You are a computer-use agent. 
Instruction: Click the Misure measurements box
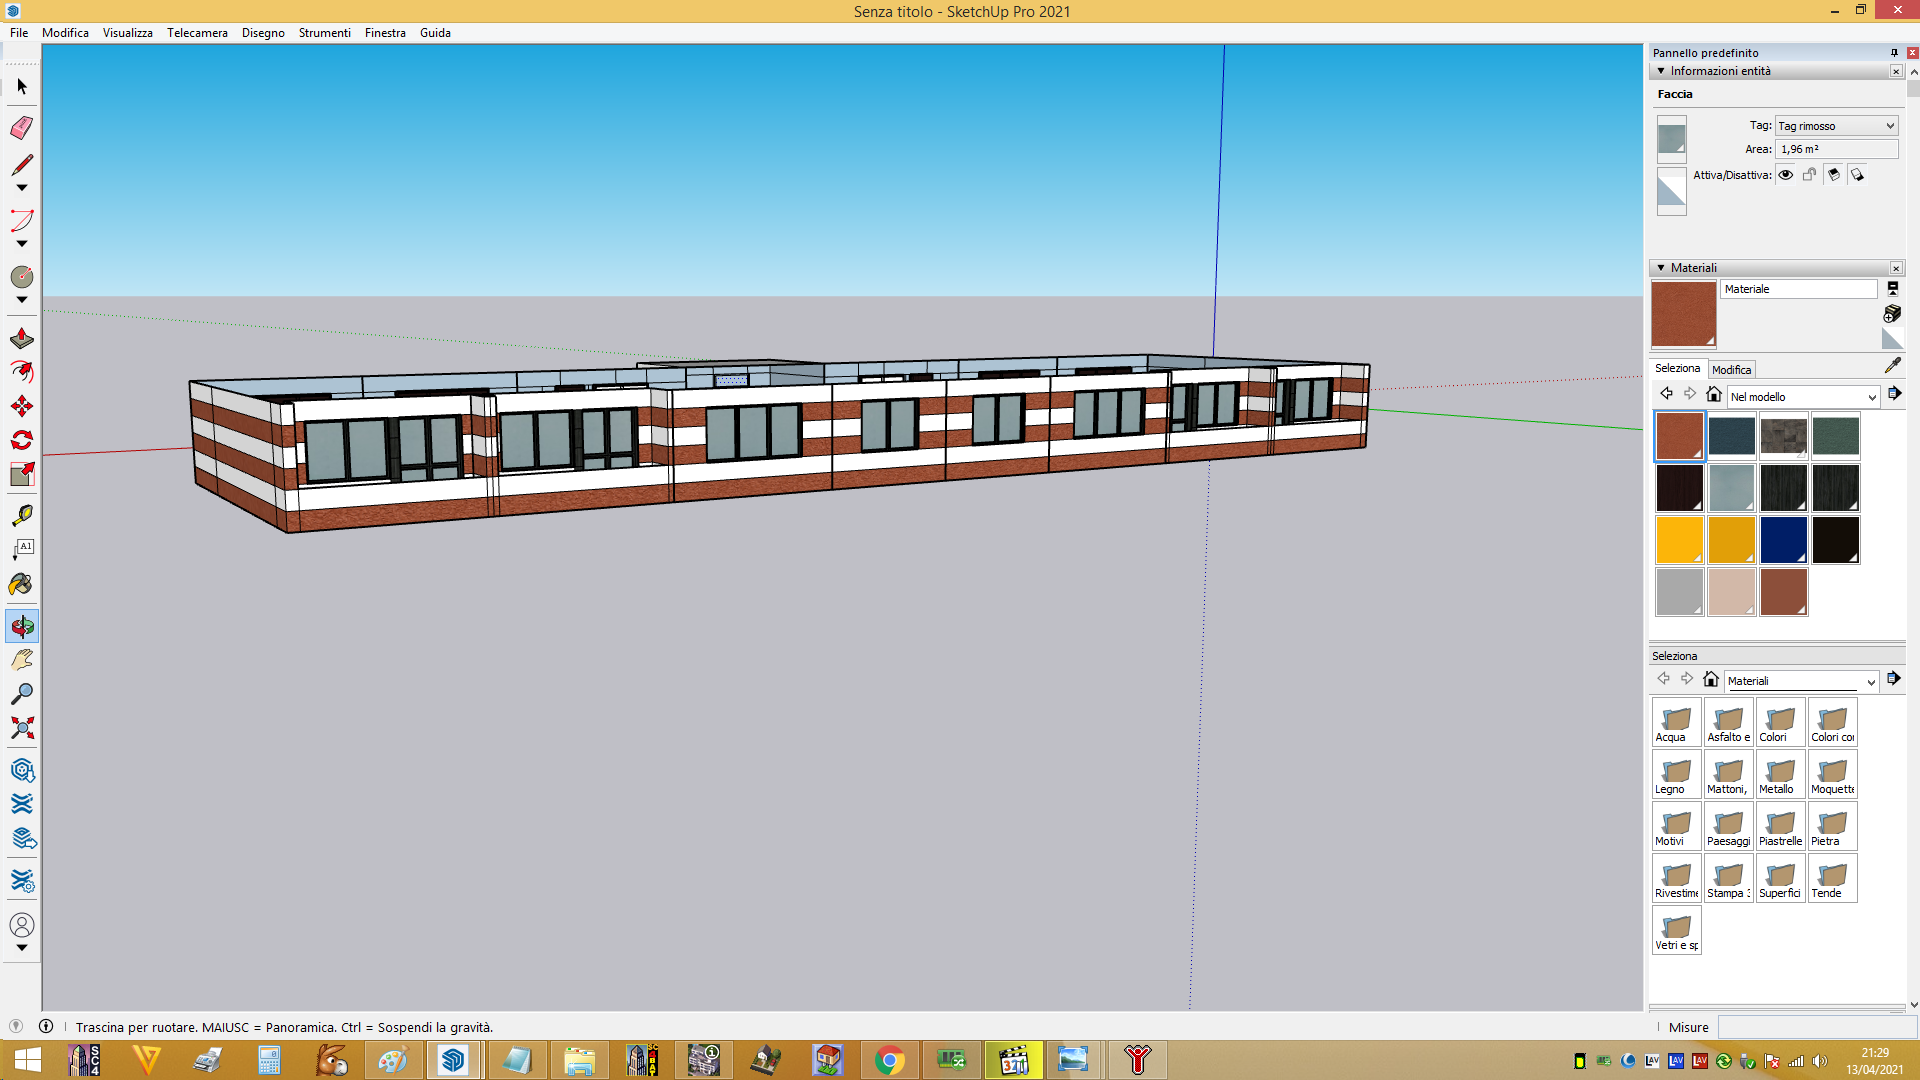(1816, 1027)
